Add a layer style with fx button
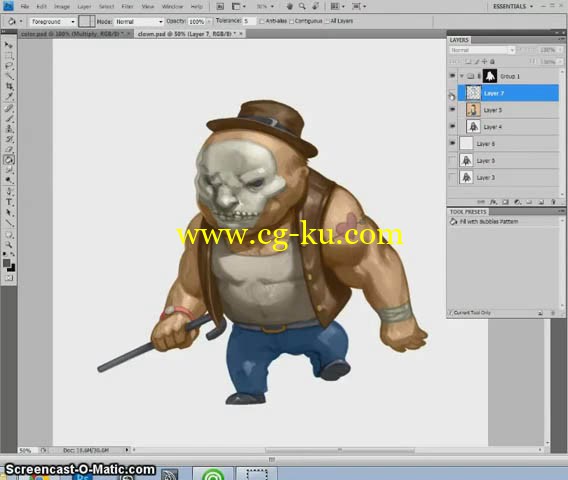Viewport: 568px width, 480px height. point(493,202)
